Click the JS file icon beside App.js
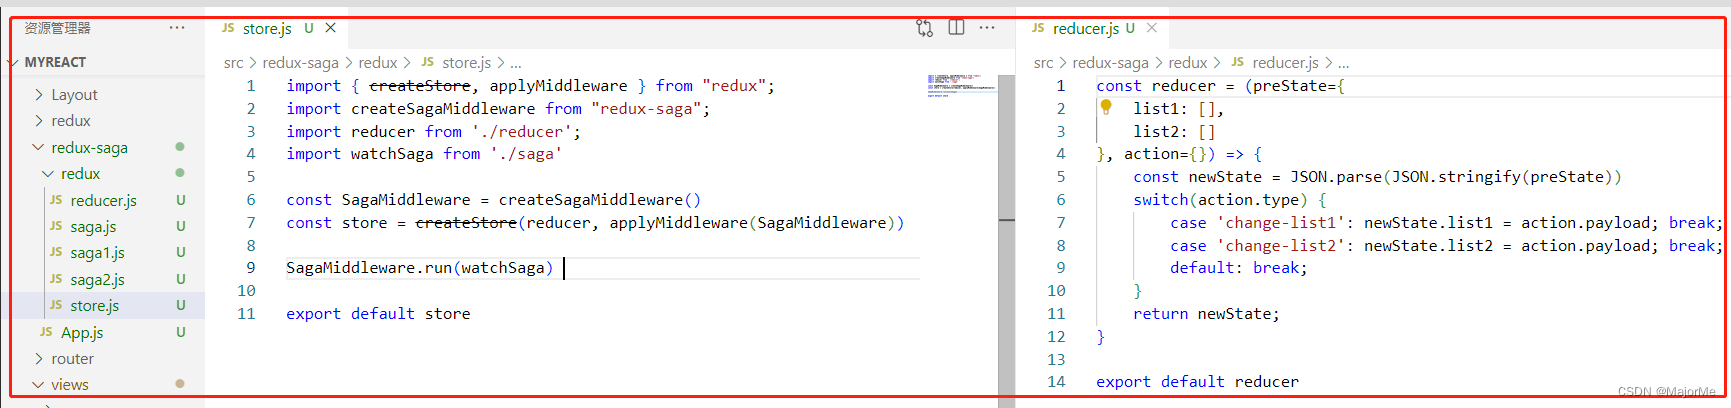1731x408 pixels. click(x=46, y=332)
